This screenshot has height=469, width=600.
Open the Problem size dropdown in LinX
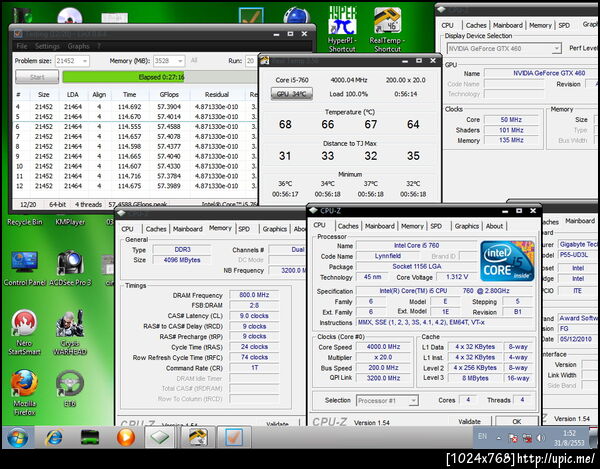[x=72, y=61]
